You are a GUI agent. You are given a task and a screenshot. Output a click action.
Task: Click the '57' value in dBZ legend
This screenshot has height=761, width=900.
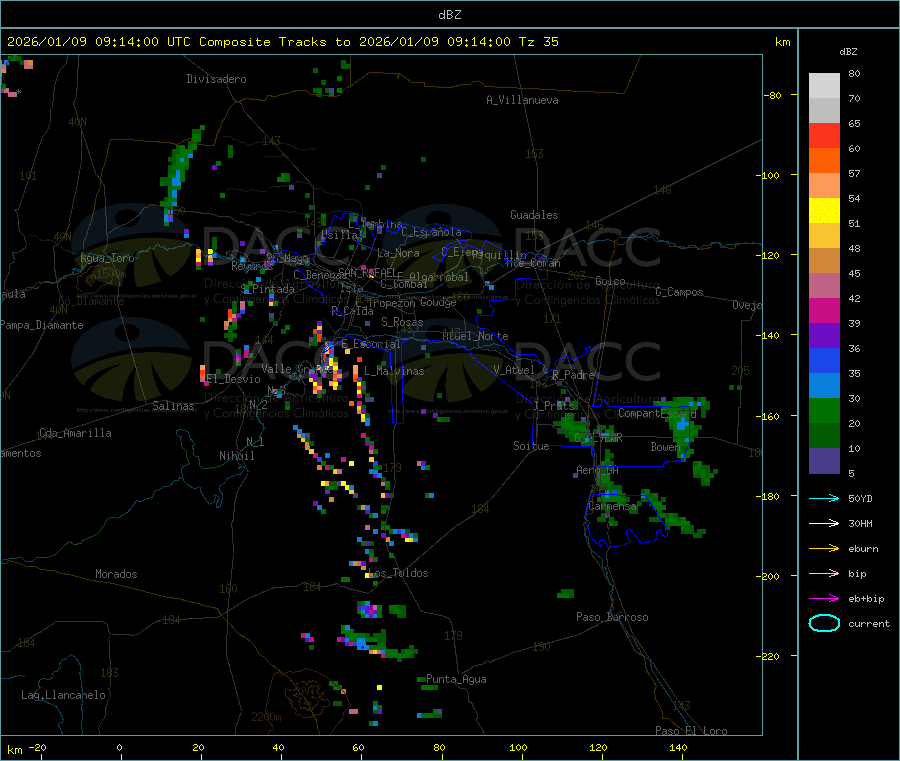click(x=854, y=173)
